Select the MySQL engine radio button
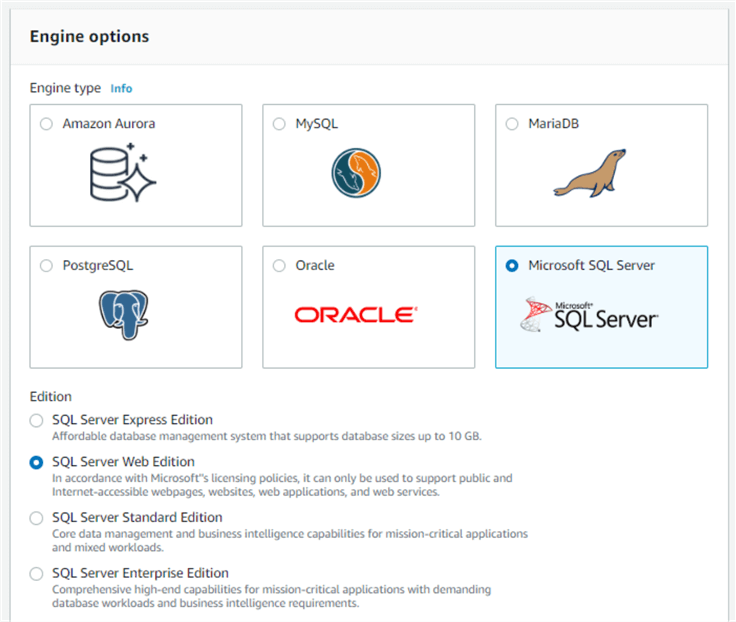The height and width of the screenshot is (622, 736). pyautogui.click(x=279, y=124)
